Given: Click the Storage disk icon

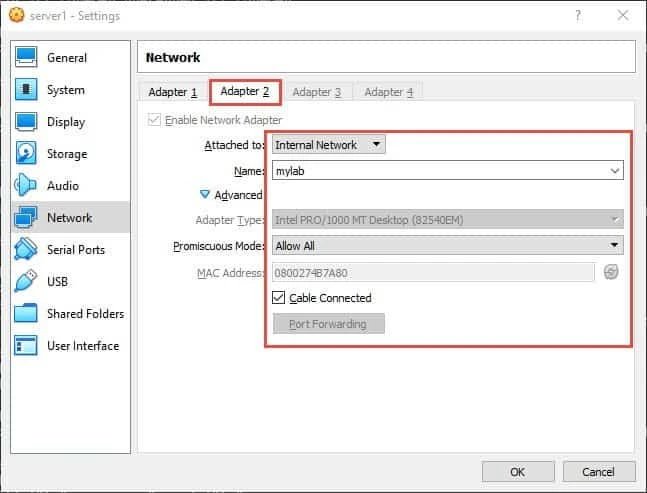Looking at the screenshot, I should tap(26, 153).
